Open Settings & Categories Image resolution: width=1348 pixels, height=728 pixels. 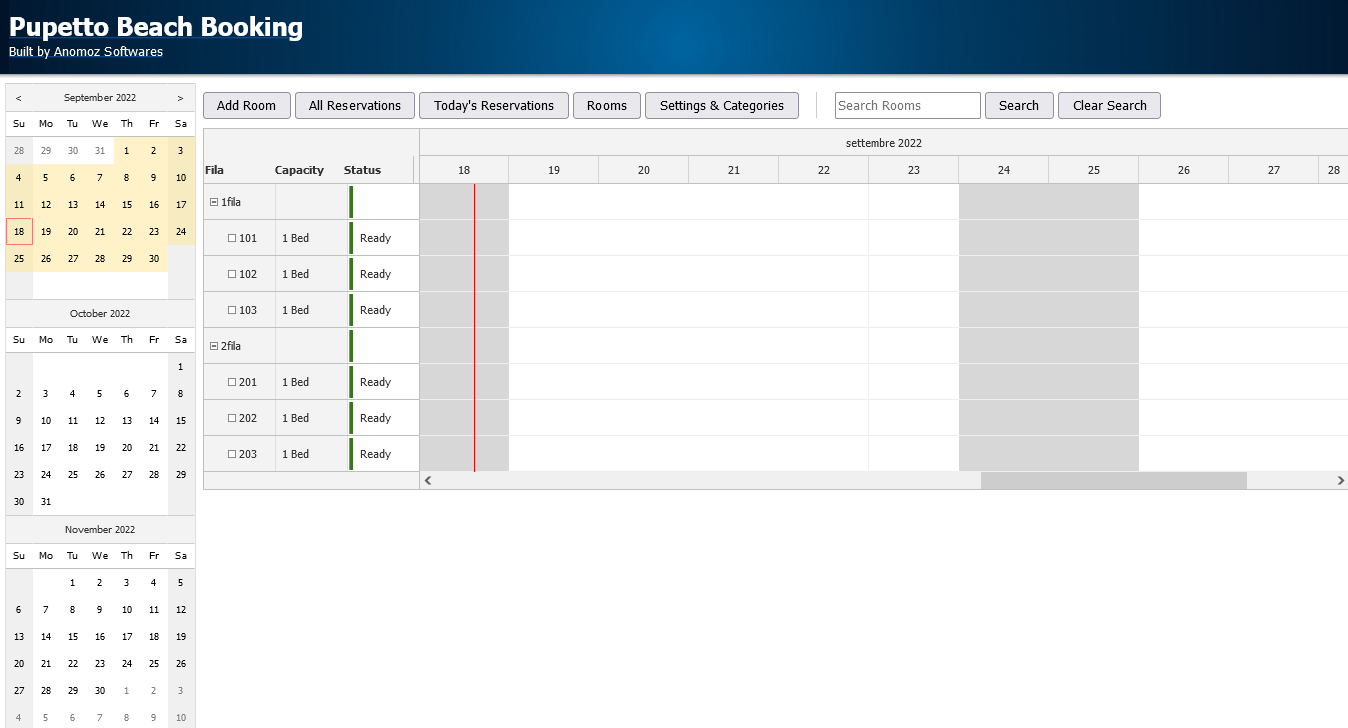(x=721, y=105)
